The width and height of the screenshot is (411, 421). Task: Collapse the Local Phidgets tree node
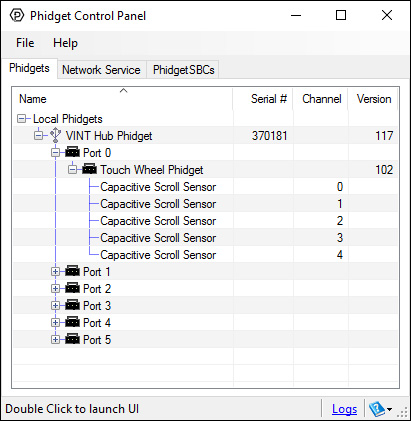point(22,119)
